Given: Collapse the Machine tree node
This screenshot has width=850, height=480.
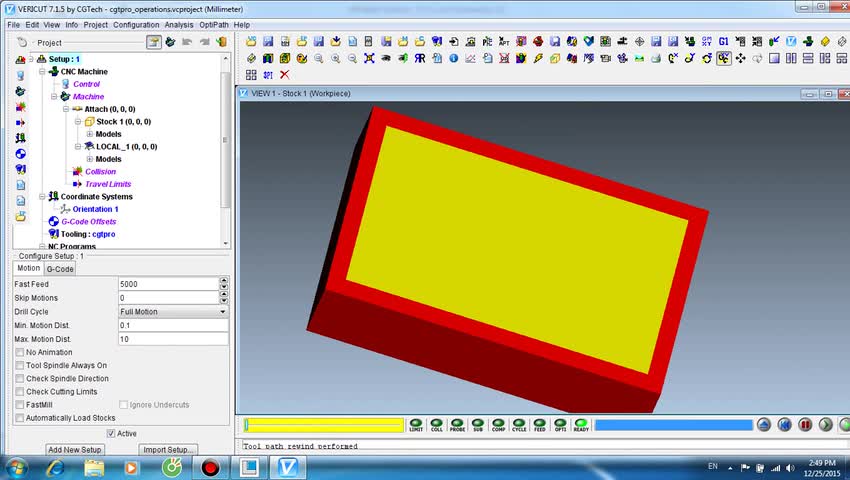Looking at the screenshot, I should coord(54,97).
